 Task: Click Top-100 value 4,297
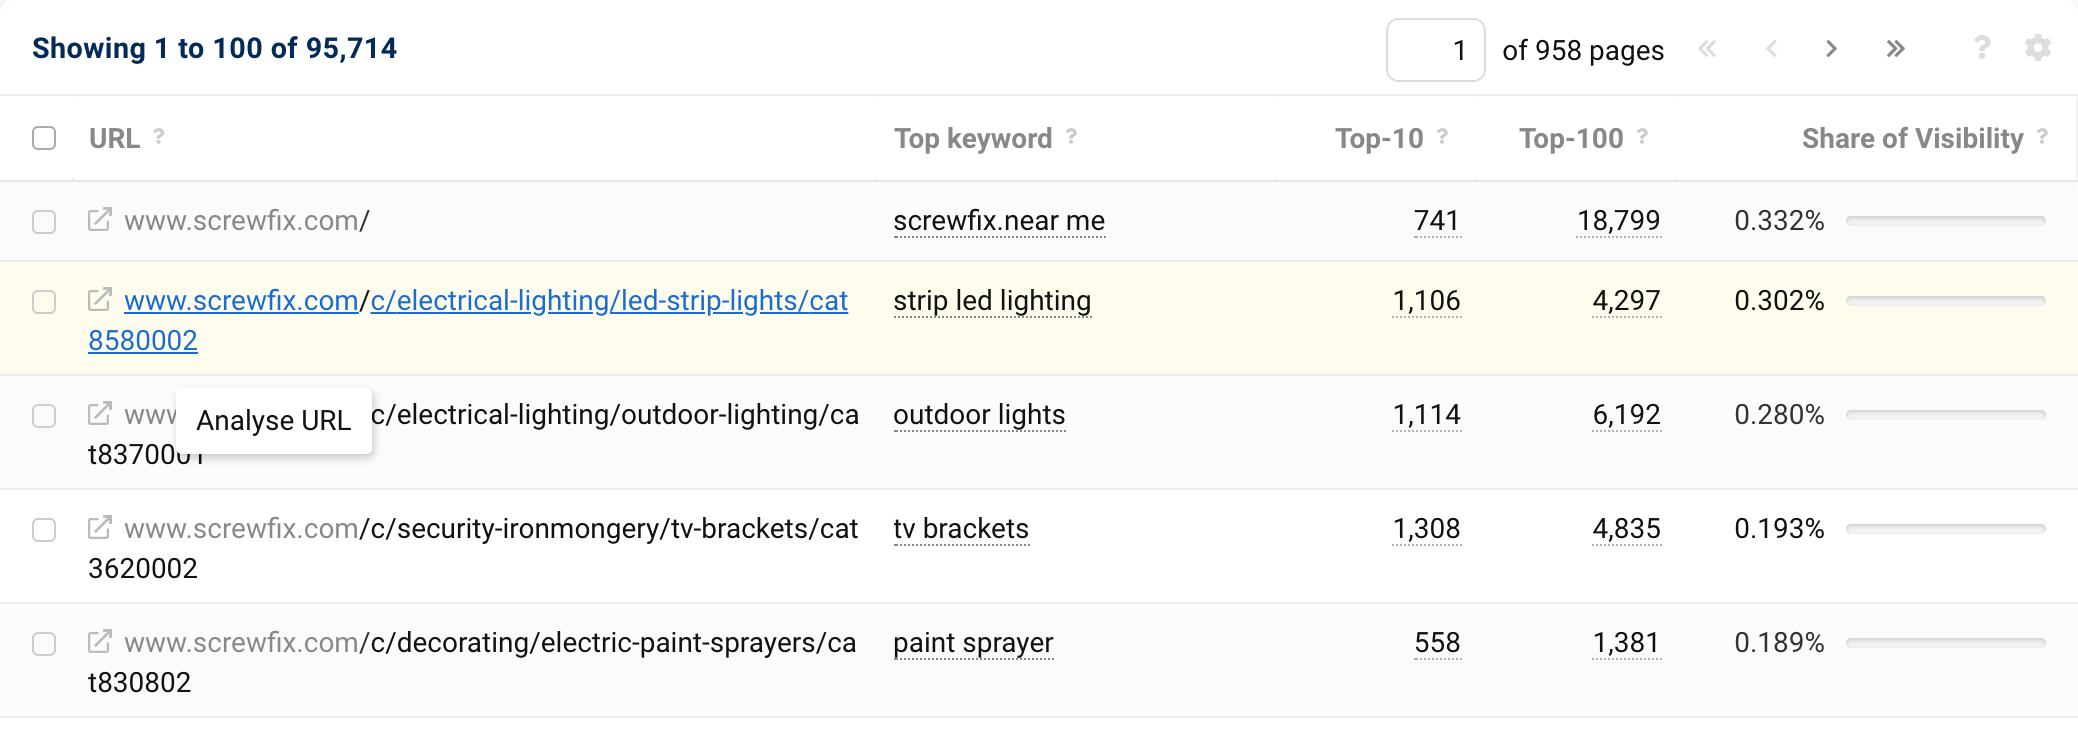[1627, 301]
